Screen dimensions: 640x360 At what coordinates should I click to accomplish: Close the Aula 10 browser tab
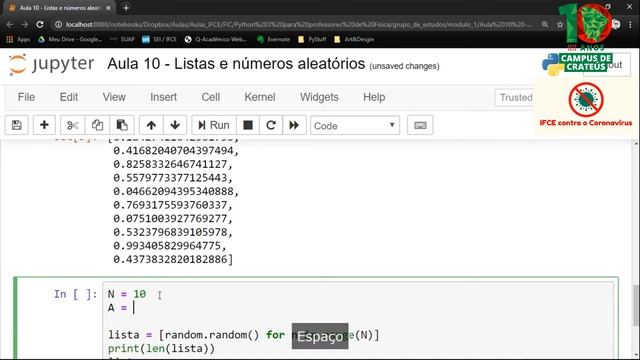tap(108, 8)
